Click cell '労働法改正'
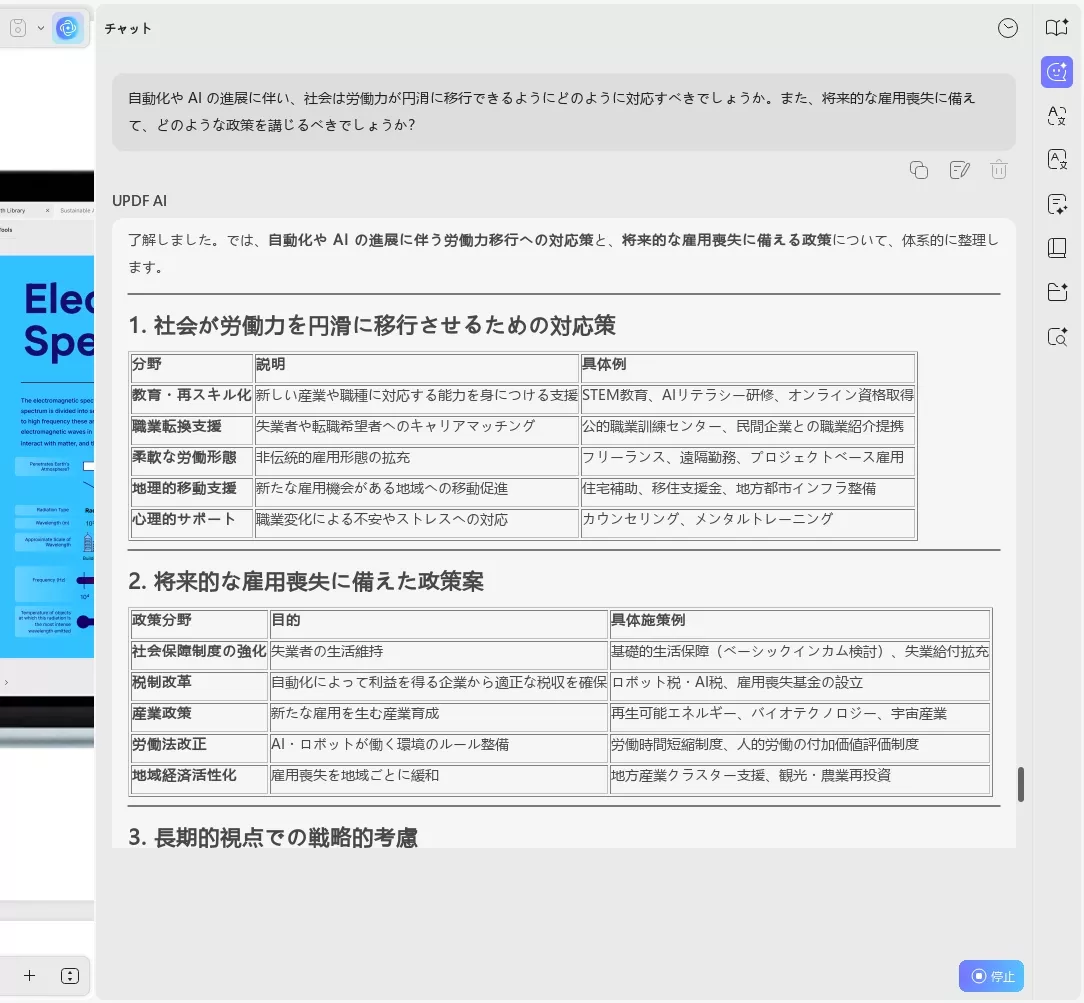 pos(199,747)
